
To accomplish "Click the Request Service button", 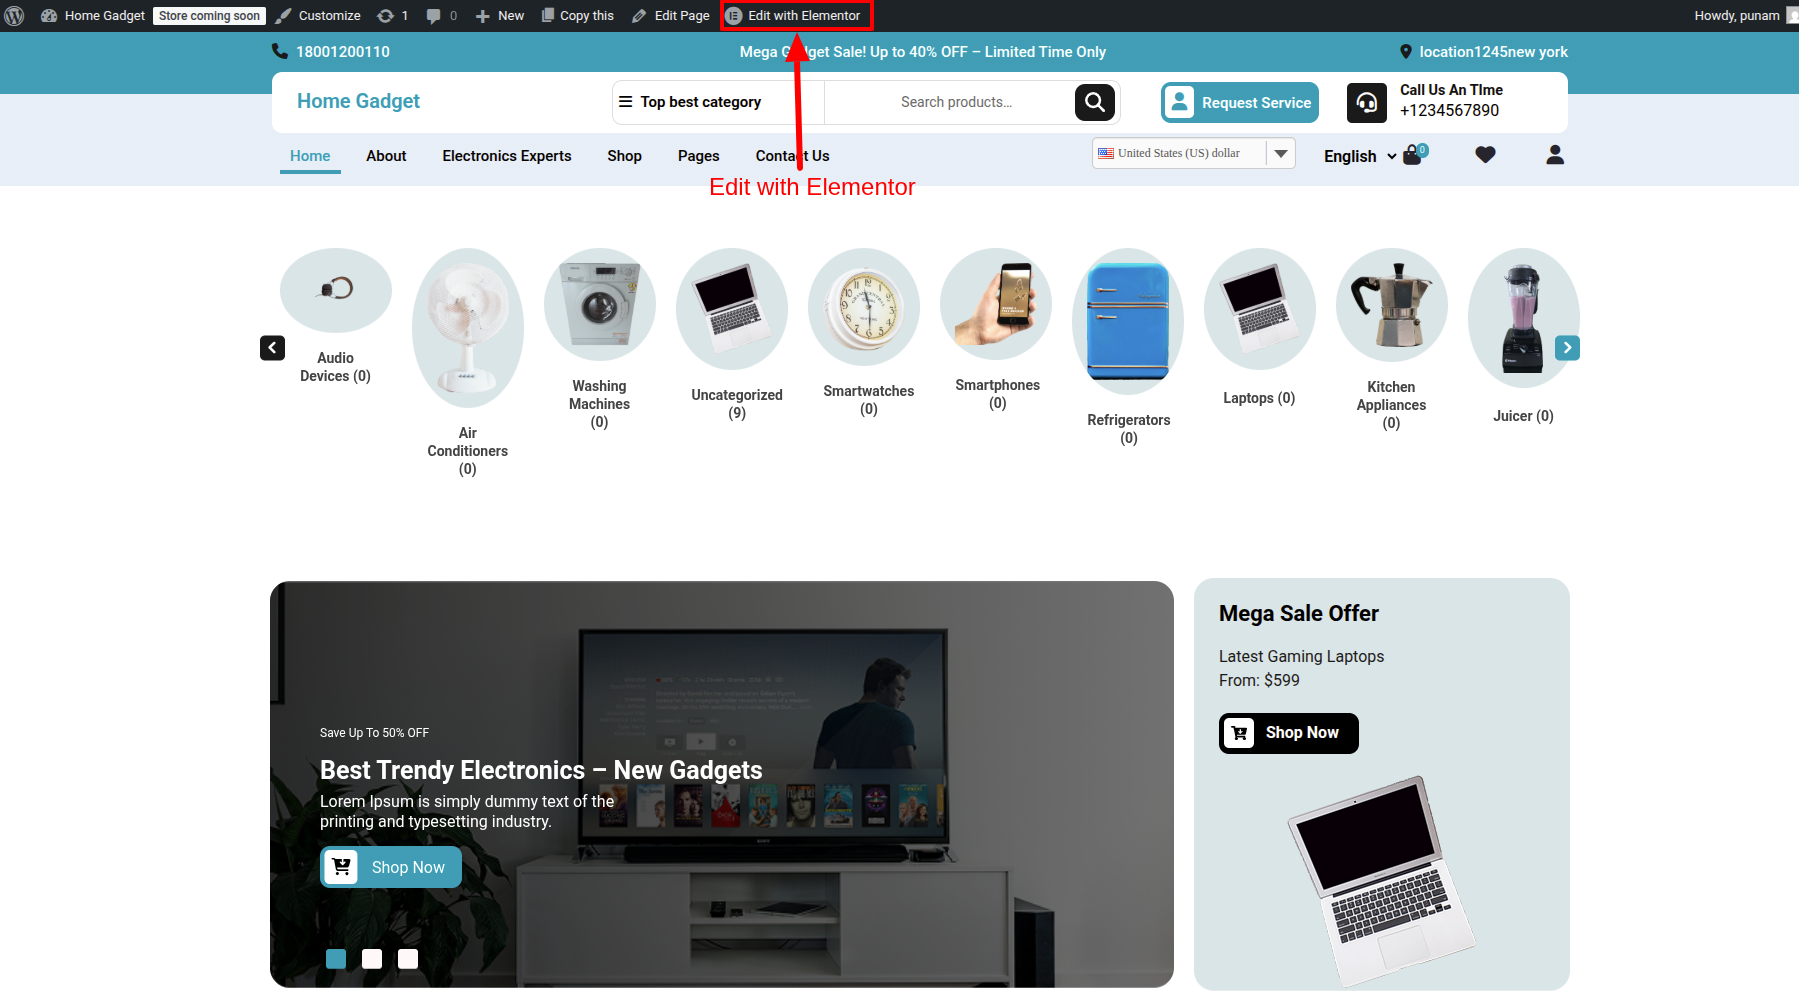I will pyautogui.click(x=1240, y=103).
